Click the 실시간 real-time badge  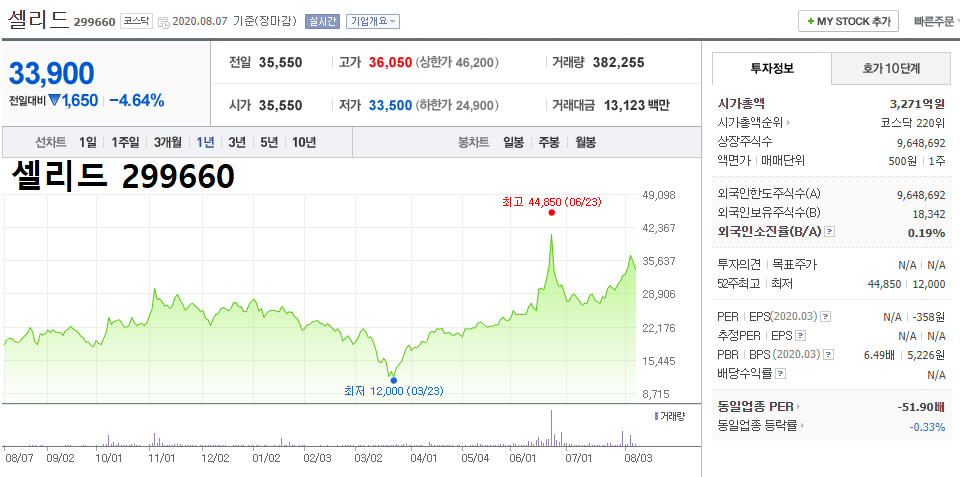point(322,21)
